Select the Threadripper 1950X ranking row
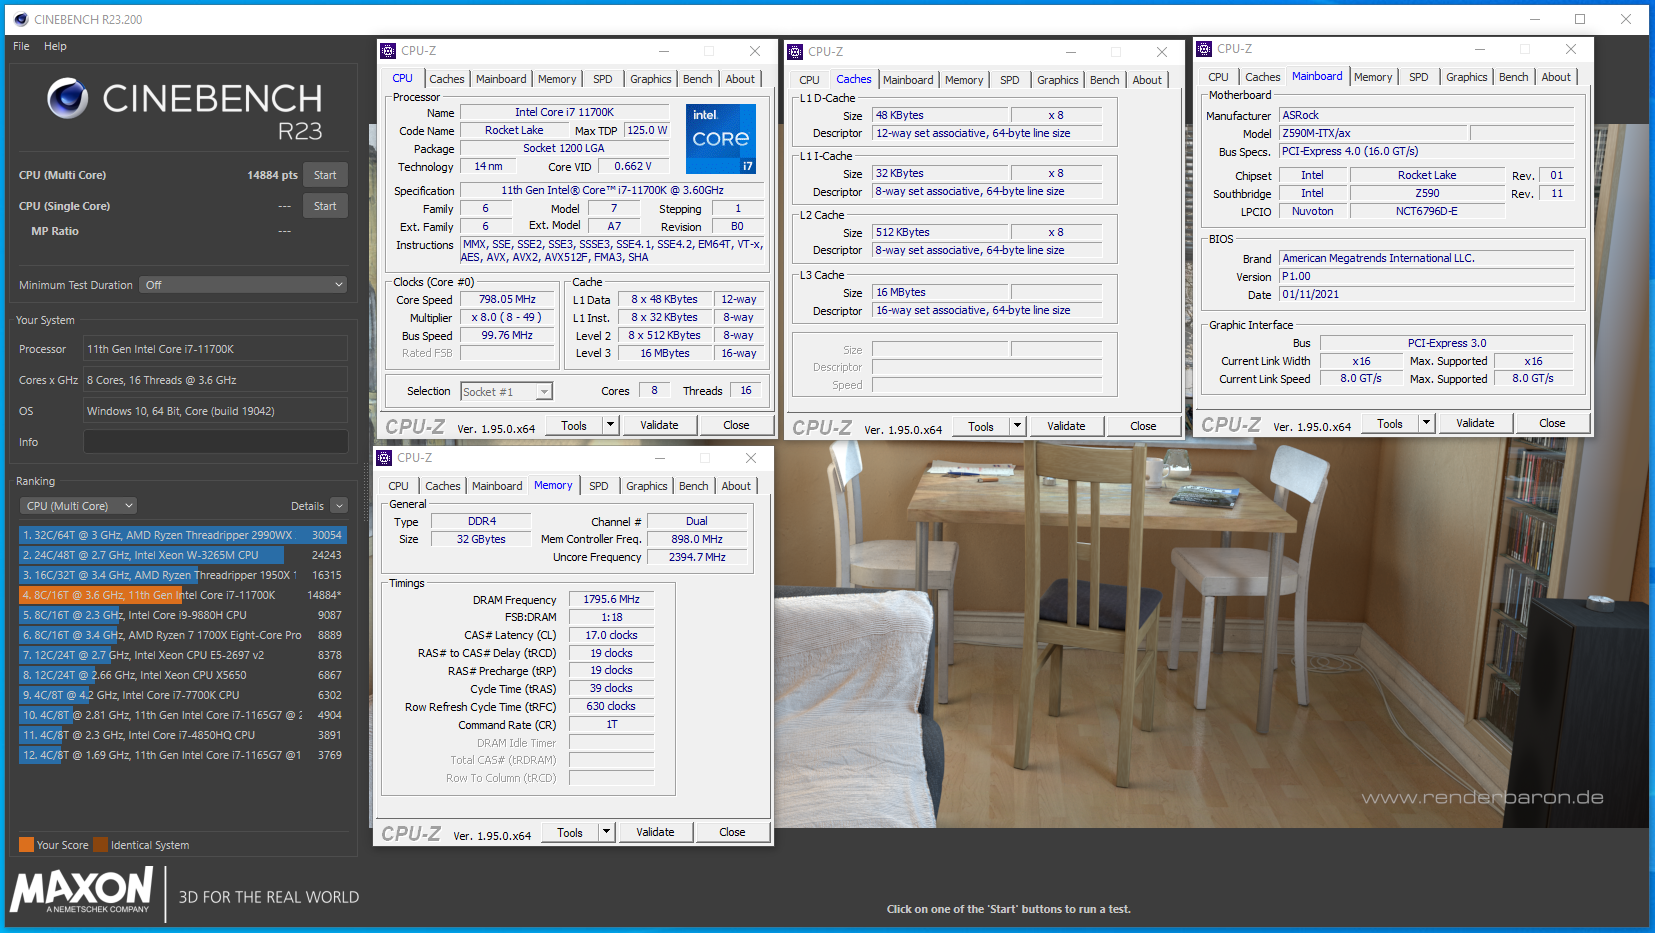This screenshot has width=1655, height=933. [183, 575]
